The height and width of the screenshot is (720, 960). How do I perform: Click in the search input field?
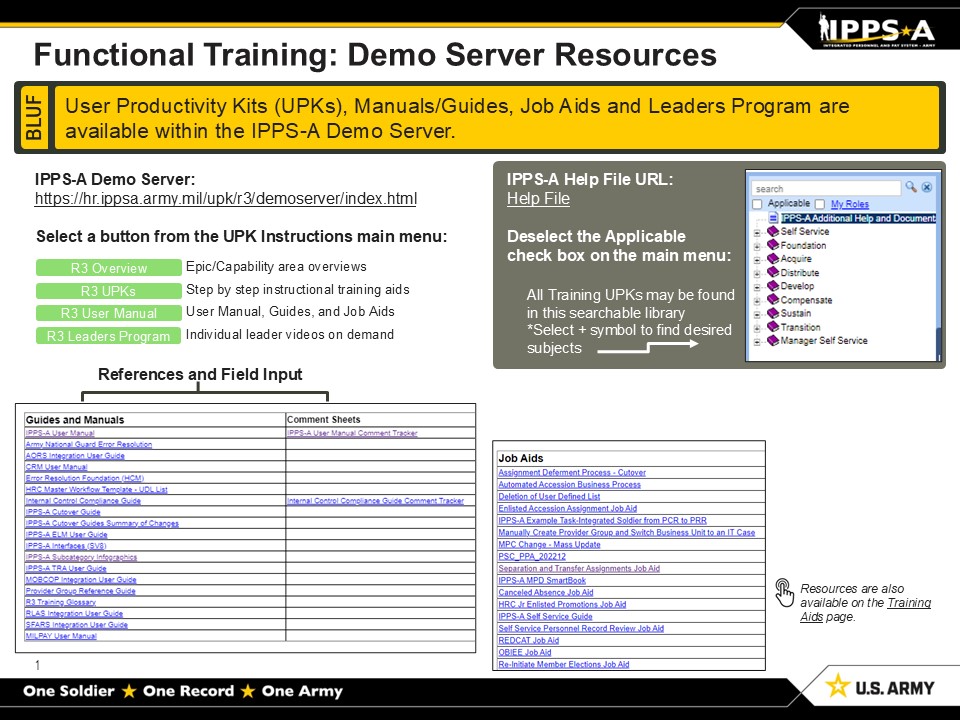(825, 188)
